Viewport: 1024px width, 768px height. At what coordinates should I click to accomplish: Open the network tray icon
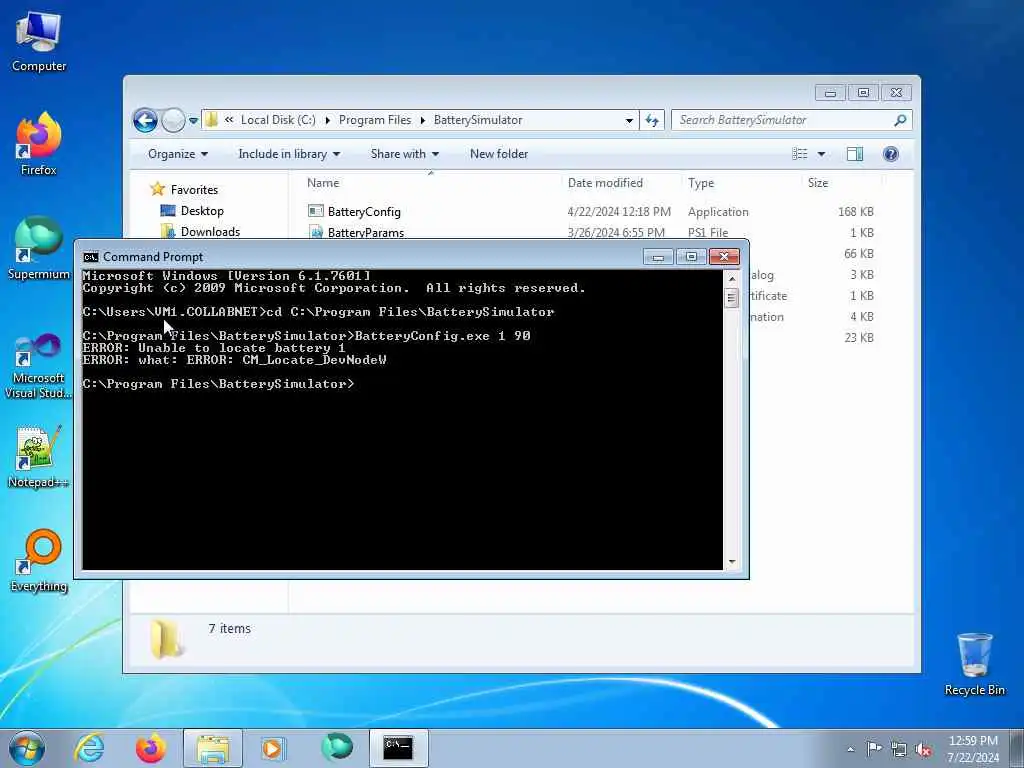pyautogui.click(x=899, y=749)
